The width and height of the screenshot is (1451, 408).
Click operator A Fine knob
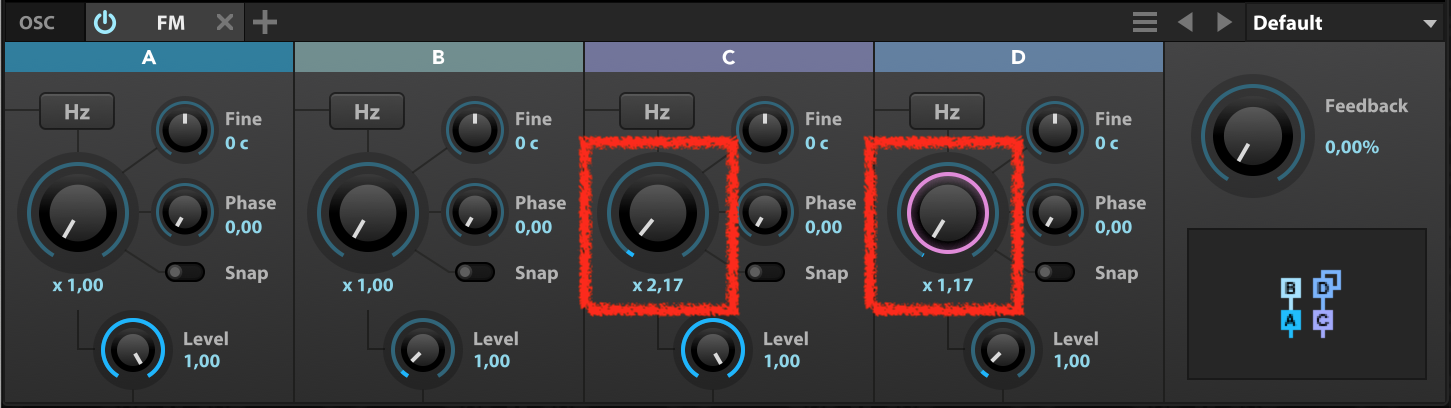(184, 130)
